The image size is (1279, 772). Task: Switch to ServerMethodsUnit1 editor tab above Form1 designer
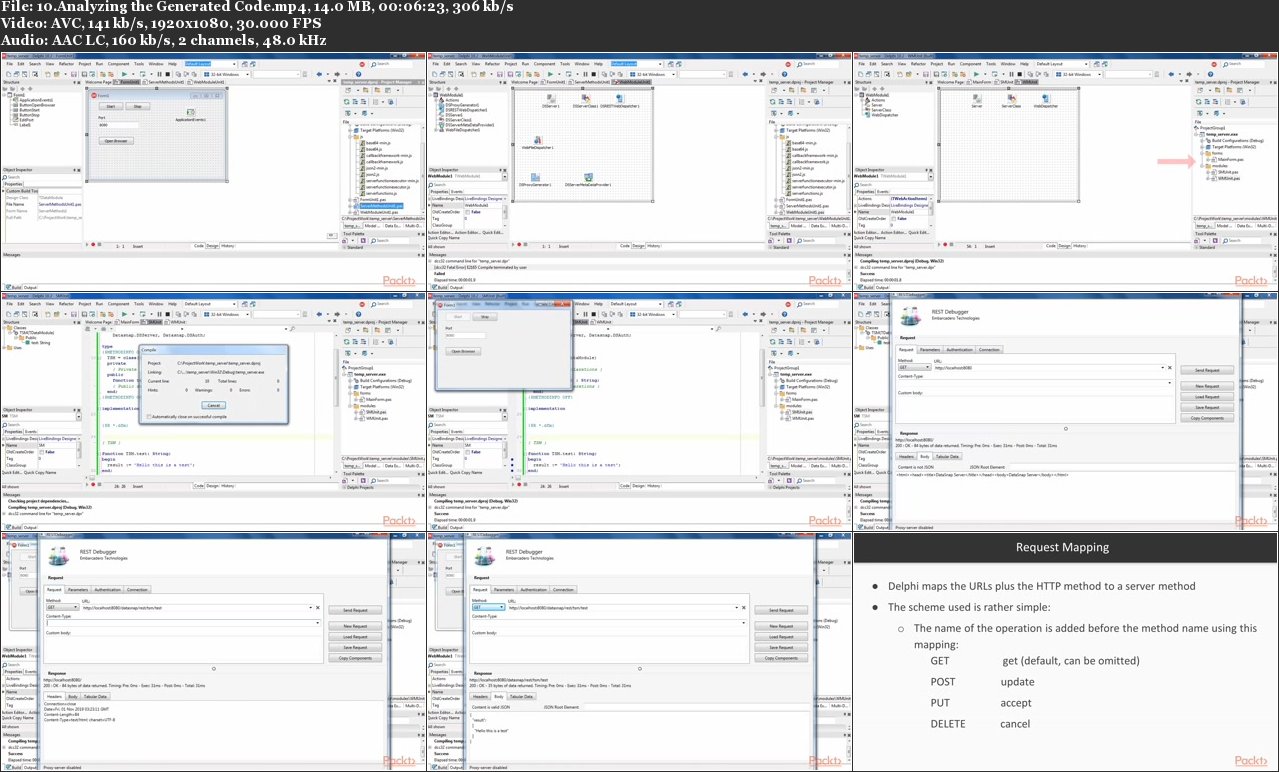pos(166,82)
